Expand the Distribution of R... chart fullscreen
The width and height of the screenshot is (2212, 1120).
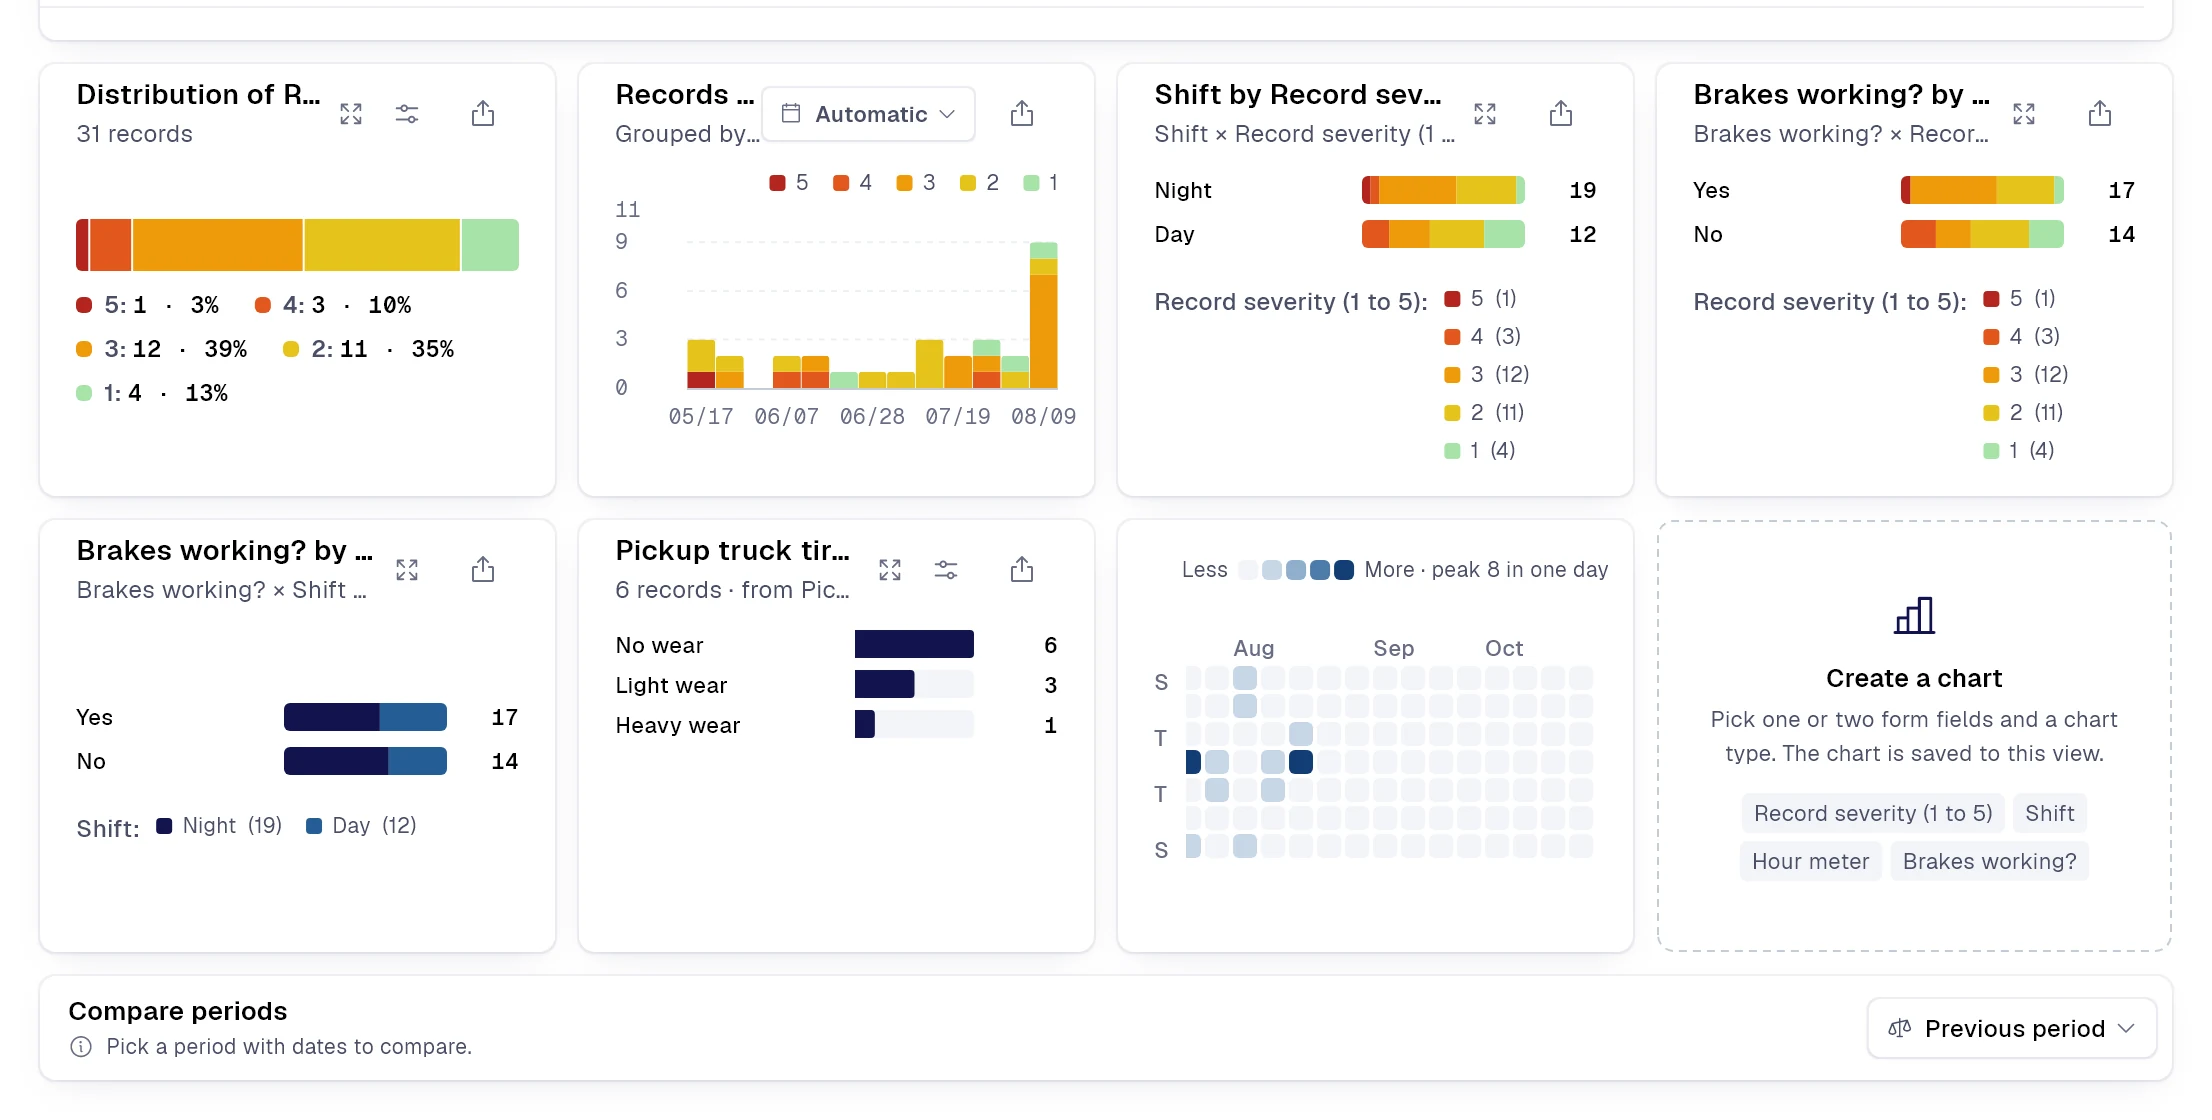(x=351, y=114)
